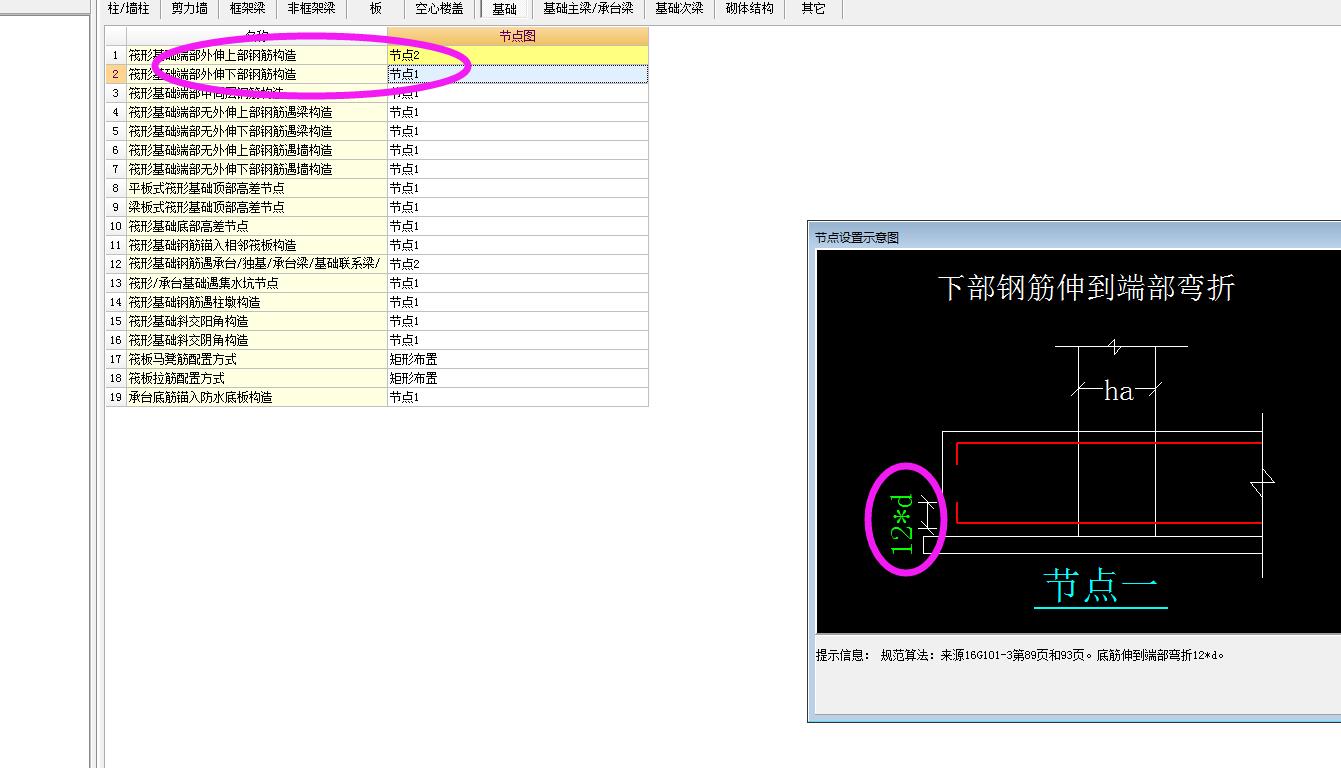The width and height of the screenshot is (1341, 768).
Task: Click 矩形布置 value for 筏板马凳筋配置方式
Action: pos(517,359)
